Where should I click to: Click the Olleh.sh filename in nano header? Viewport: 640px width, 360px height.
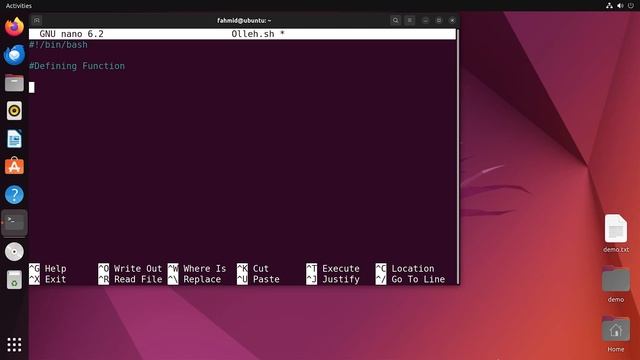click(253, 34)
